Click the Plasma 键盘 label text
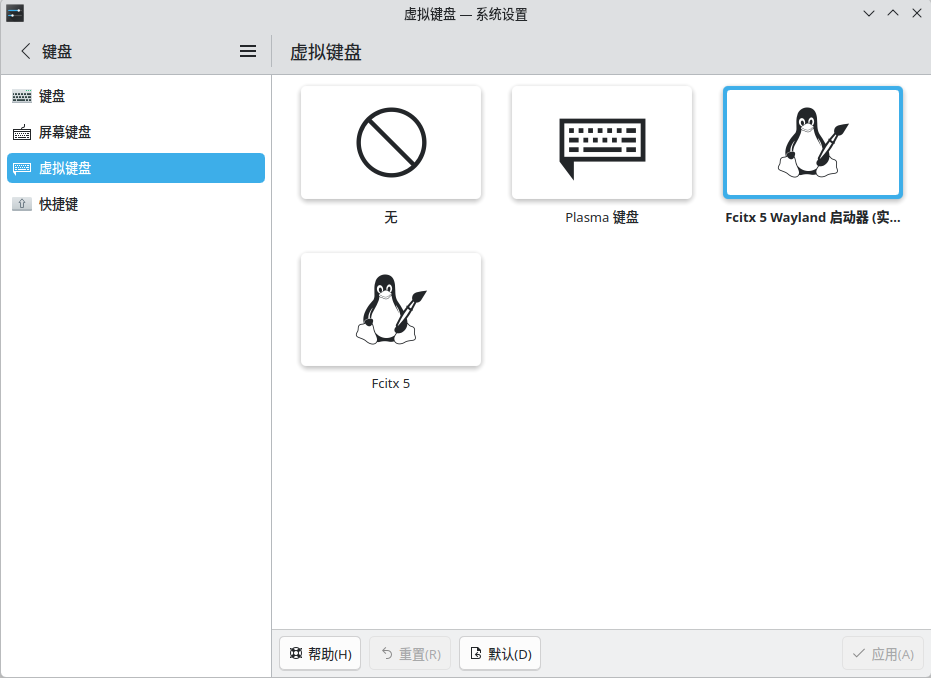 tap(601, 217)
